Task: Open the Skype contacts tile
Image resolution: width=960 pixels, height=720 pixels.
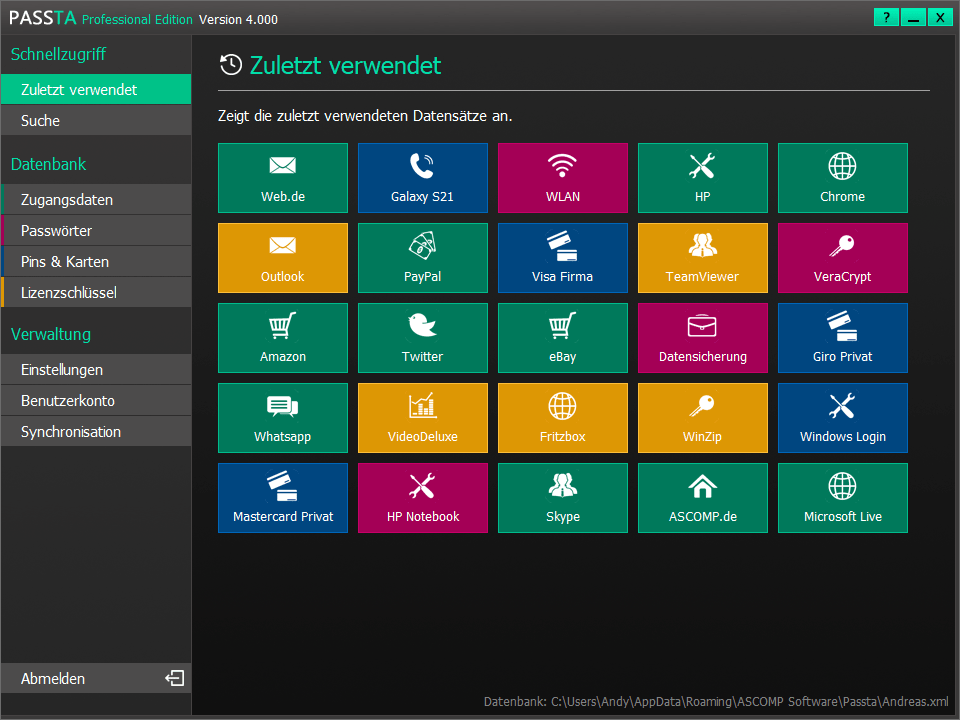Action: 563,498
